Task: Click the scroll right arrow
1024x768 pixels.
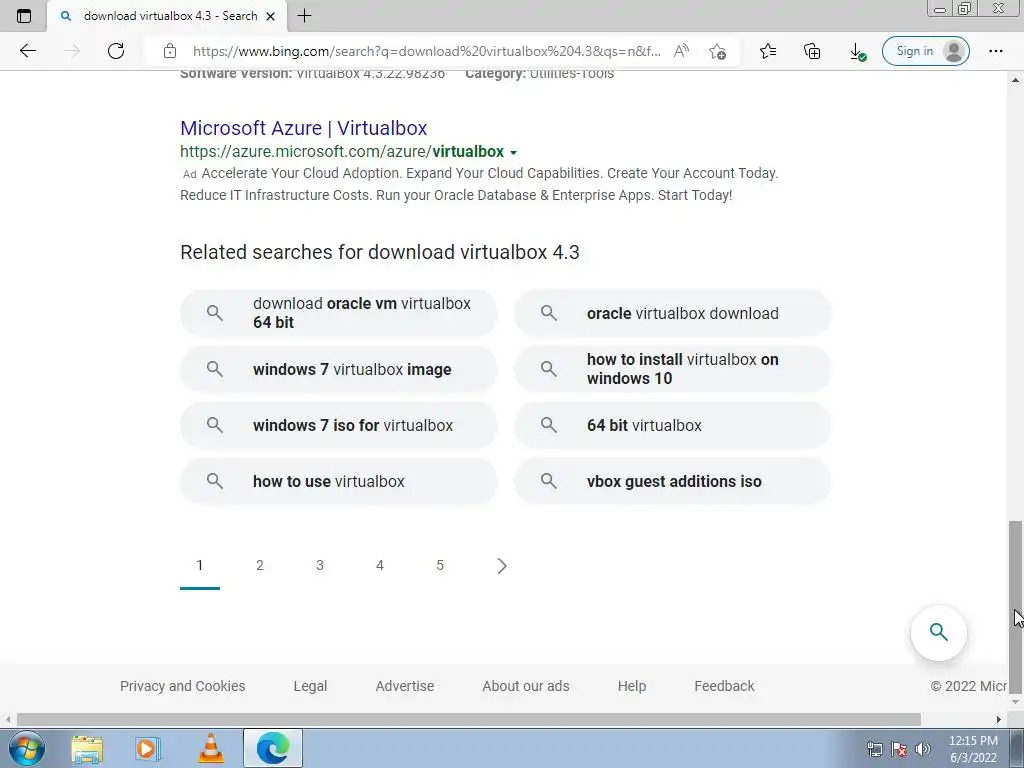Action: 999,719
